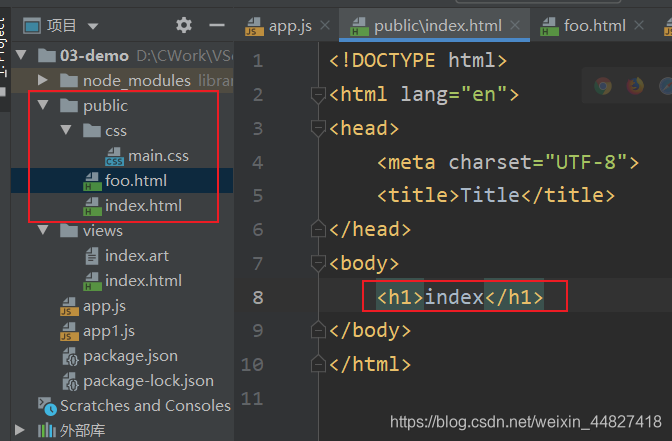The height and width of the screenshot is (441, 672).
Task: Select the public folder icon
Action: (69, 105)
